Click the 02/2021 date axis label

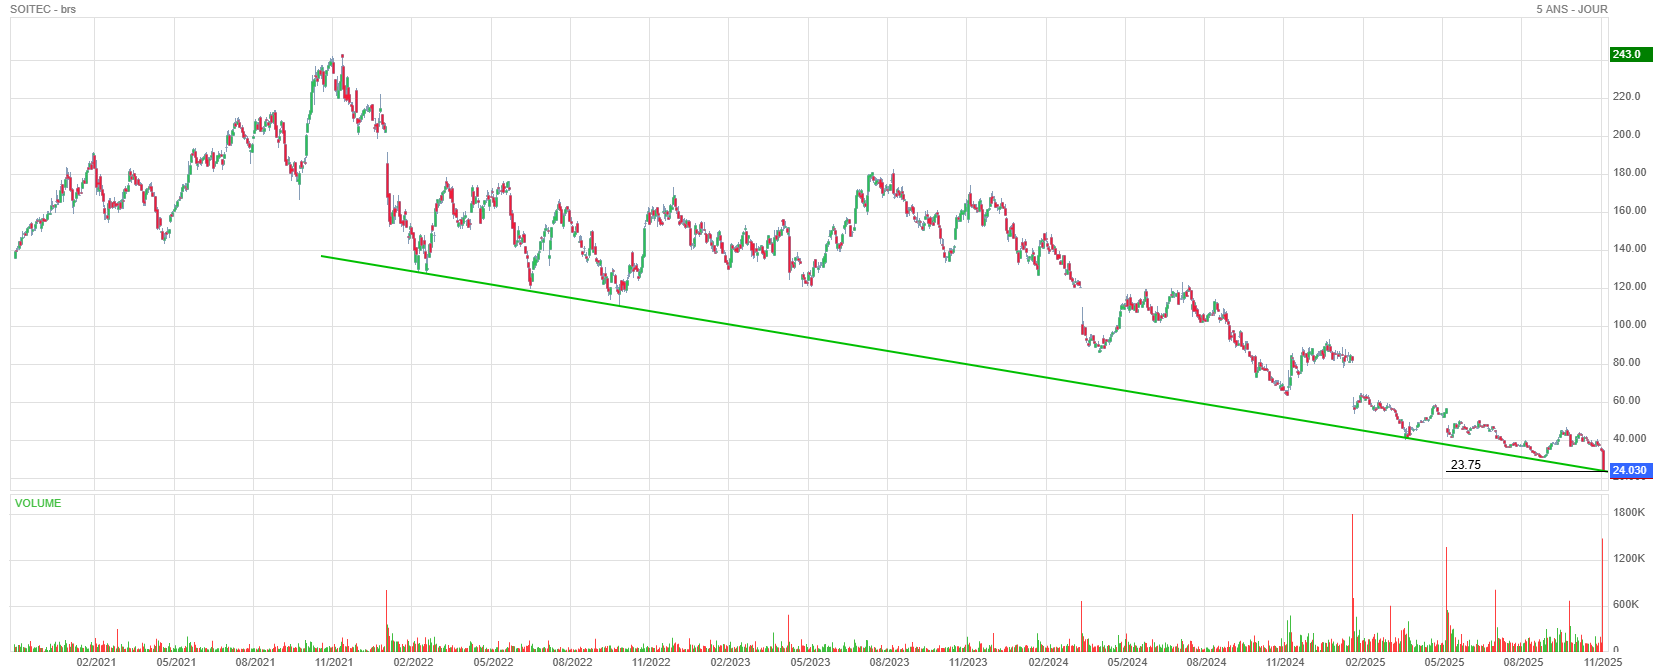[96, 662]
